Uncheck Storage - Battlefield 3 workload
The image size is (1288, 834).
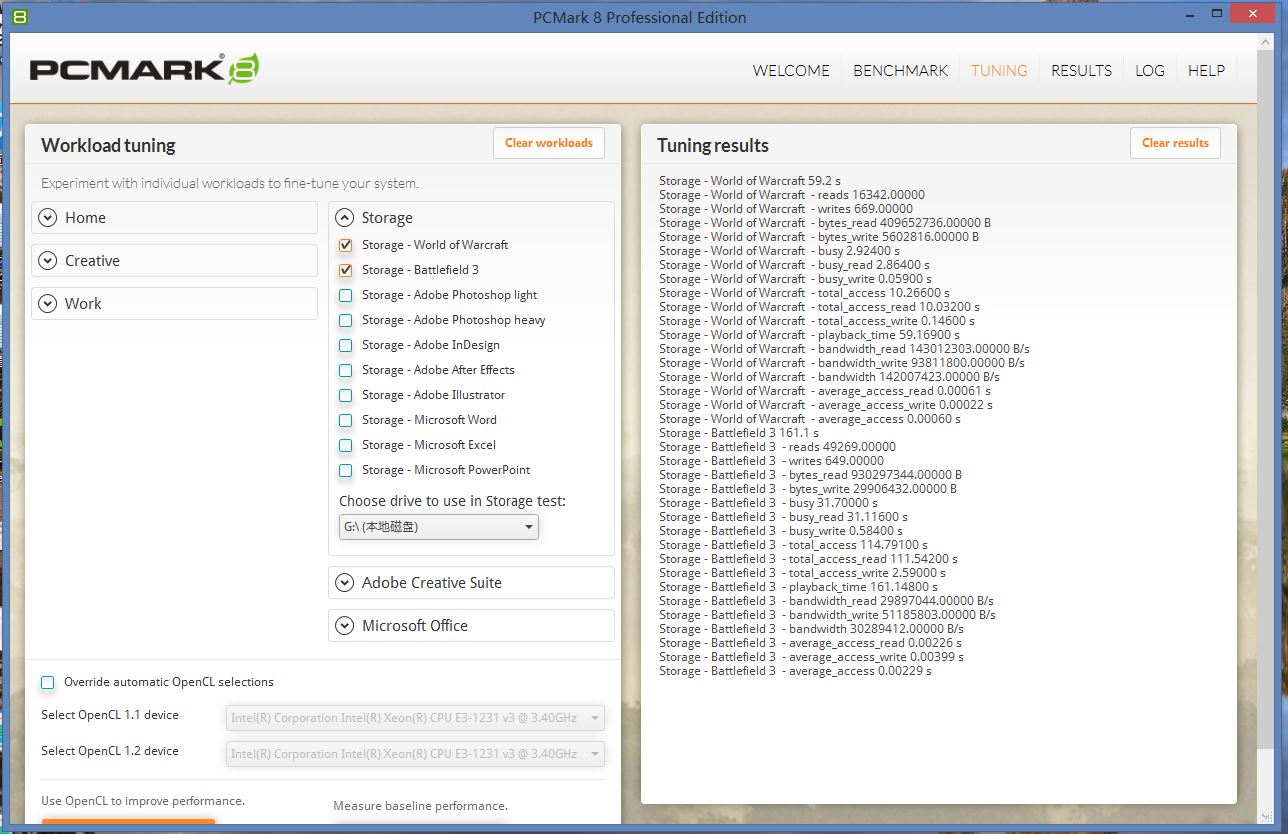coord(346,270)
